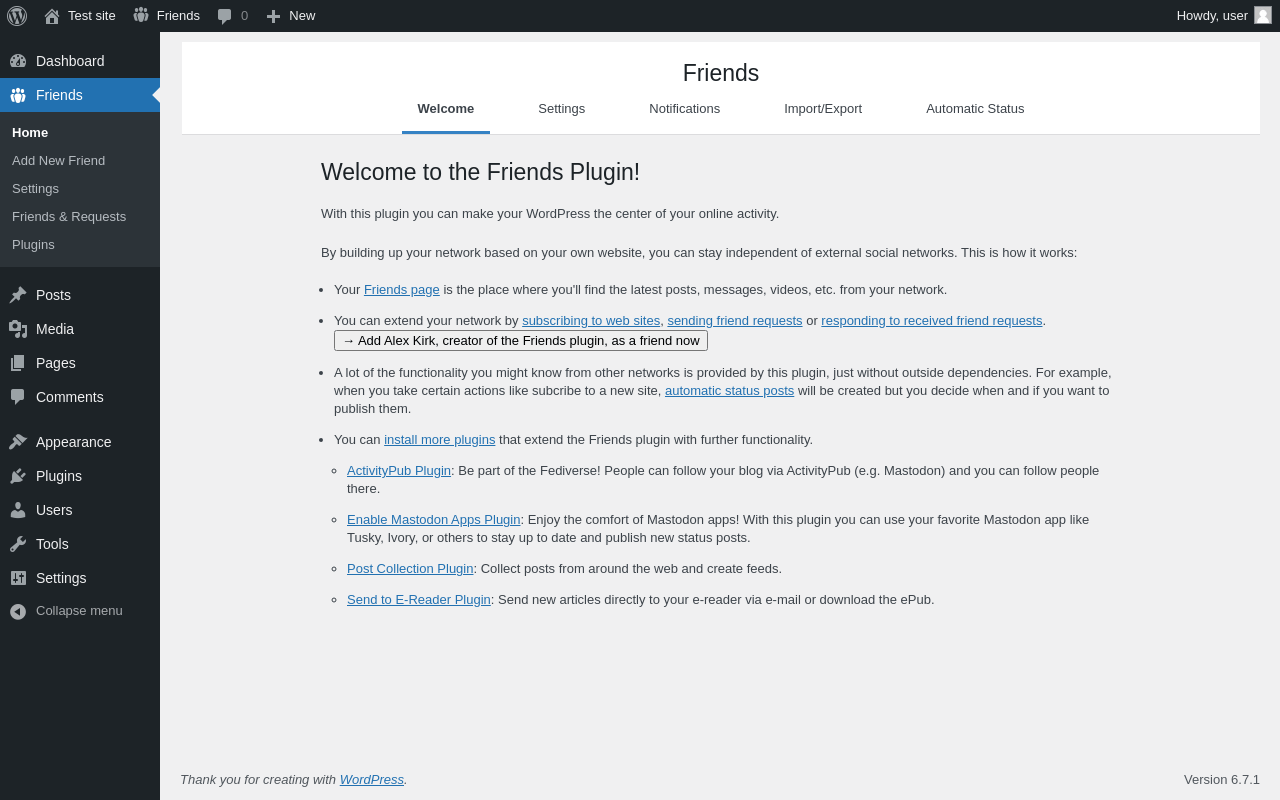Screen dimensions: 1280x800
Task: Click Howdy, user account text
Action: coord(1212,16)
